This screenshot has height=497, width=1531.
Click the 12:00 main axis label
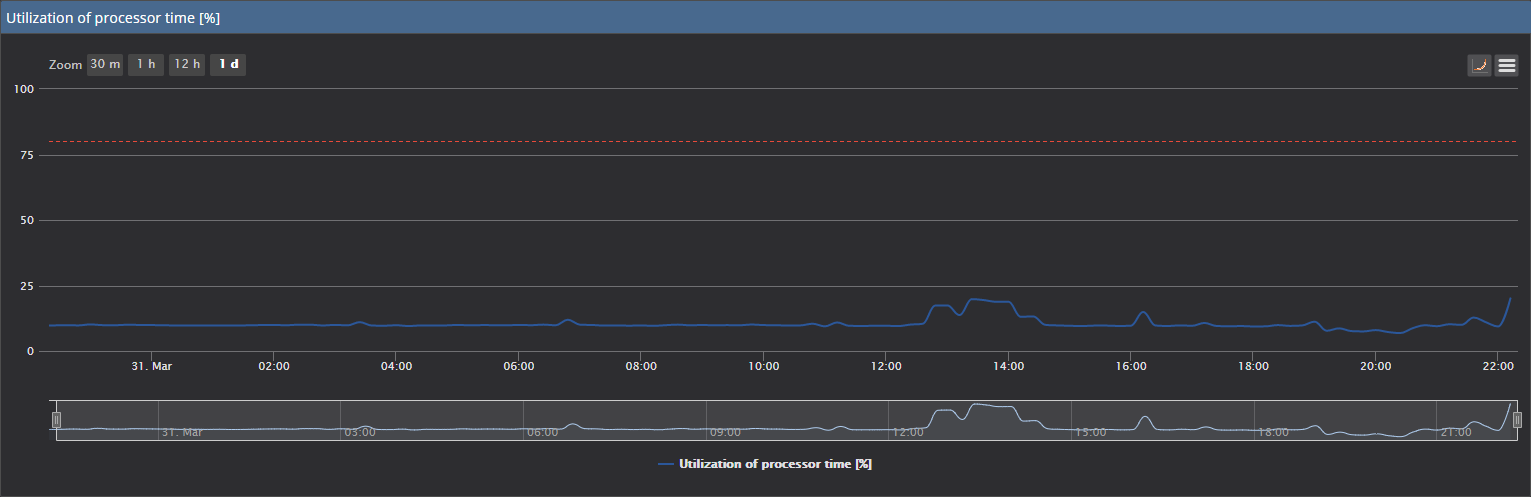tap(886, 367)
